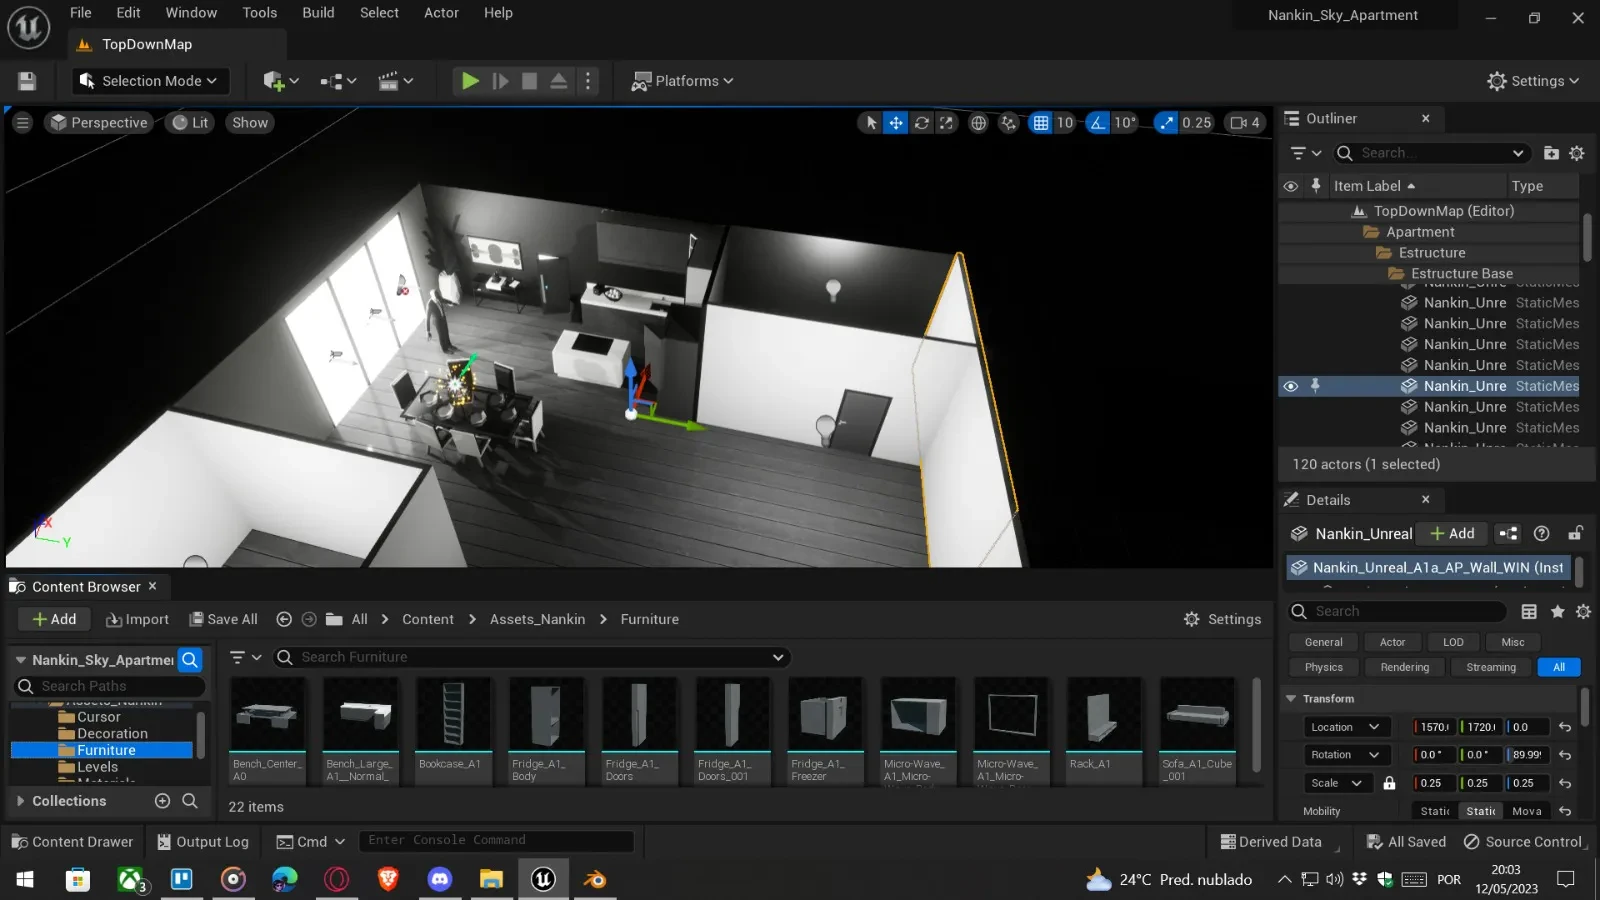Viewport: 1600px width, 900px height.
Task: Open Outliner filter options
Action: click(x=1306, y=153)
